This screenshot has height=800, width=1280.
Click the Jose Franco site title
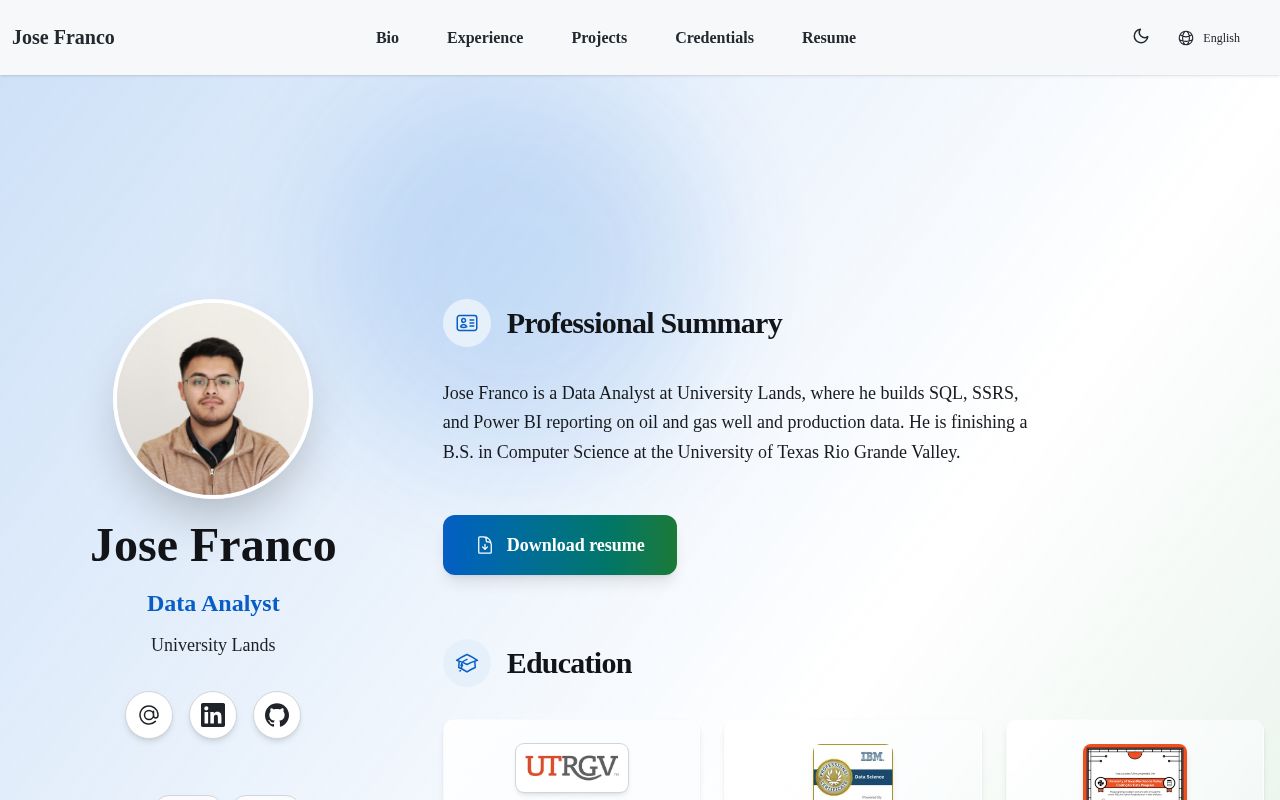(x=63, y=38)
